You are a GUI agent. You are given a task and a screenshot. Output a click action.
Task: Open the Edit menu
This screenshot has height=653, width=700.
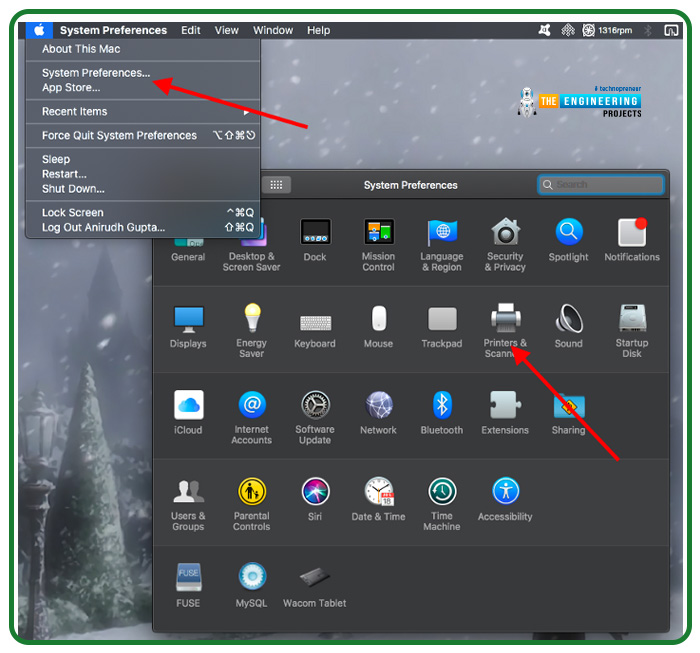click(191, 30)
